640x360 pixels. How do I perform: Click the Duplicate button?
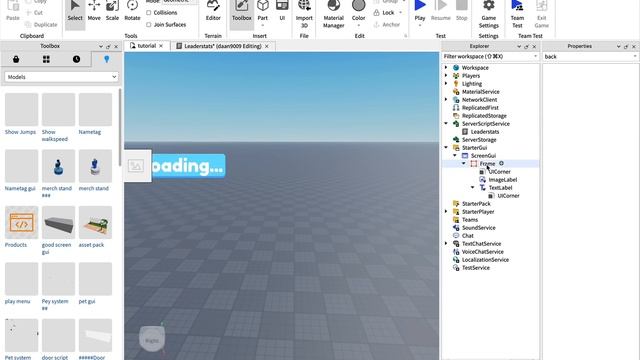tap(42, 24)
